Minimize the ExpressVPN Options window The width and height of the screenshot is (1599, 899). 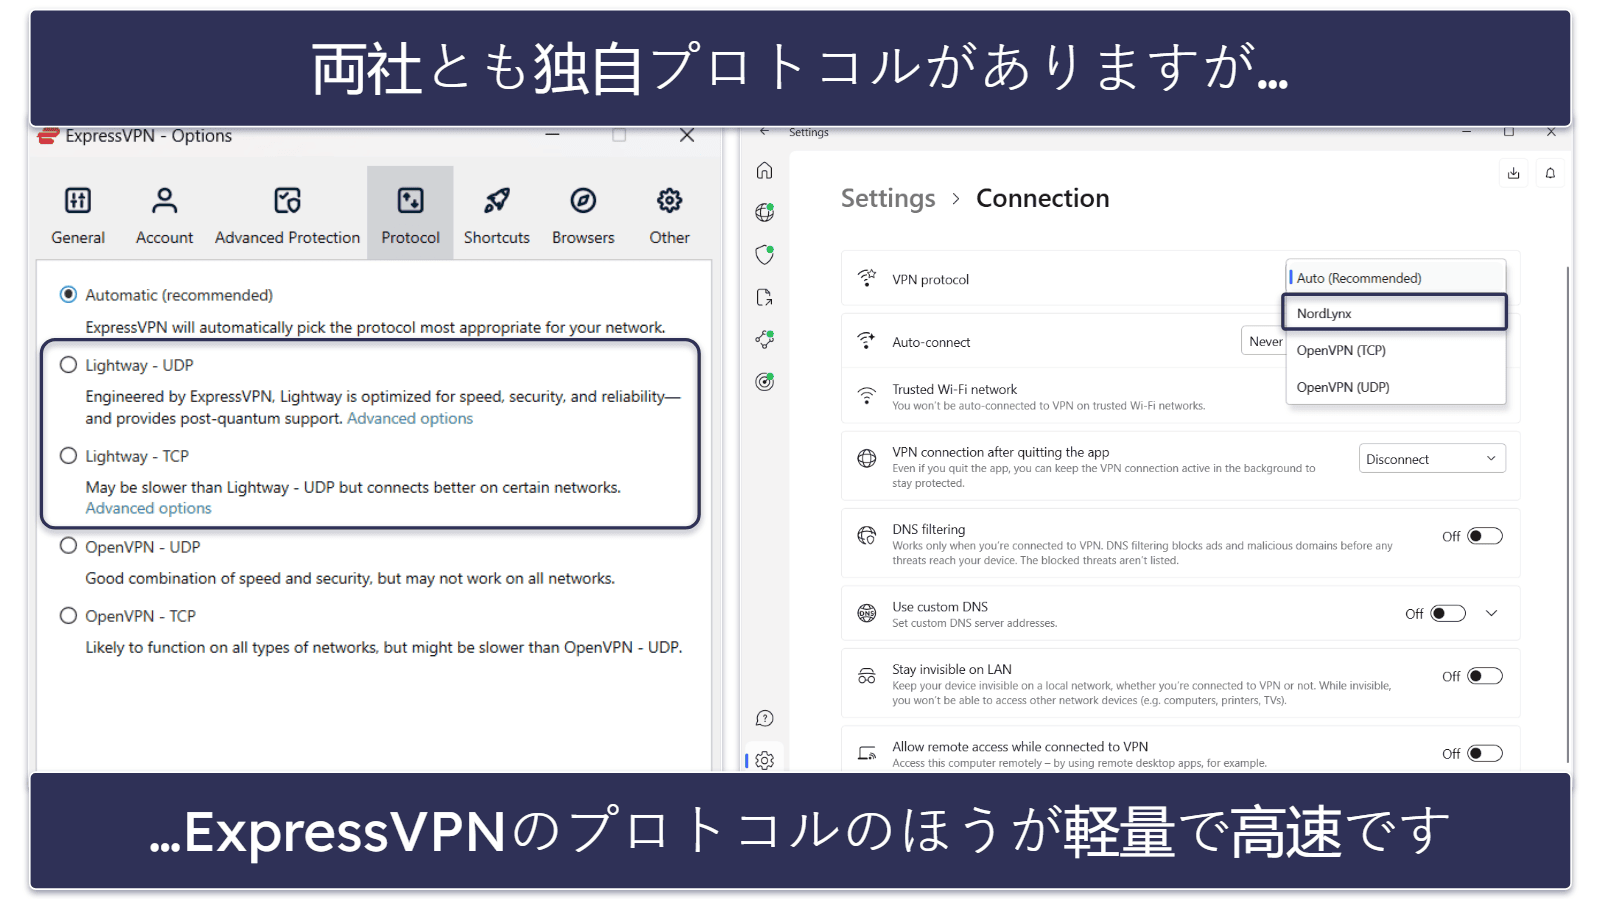tap(552, 135)
